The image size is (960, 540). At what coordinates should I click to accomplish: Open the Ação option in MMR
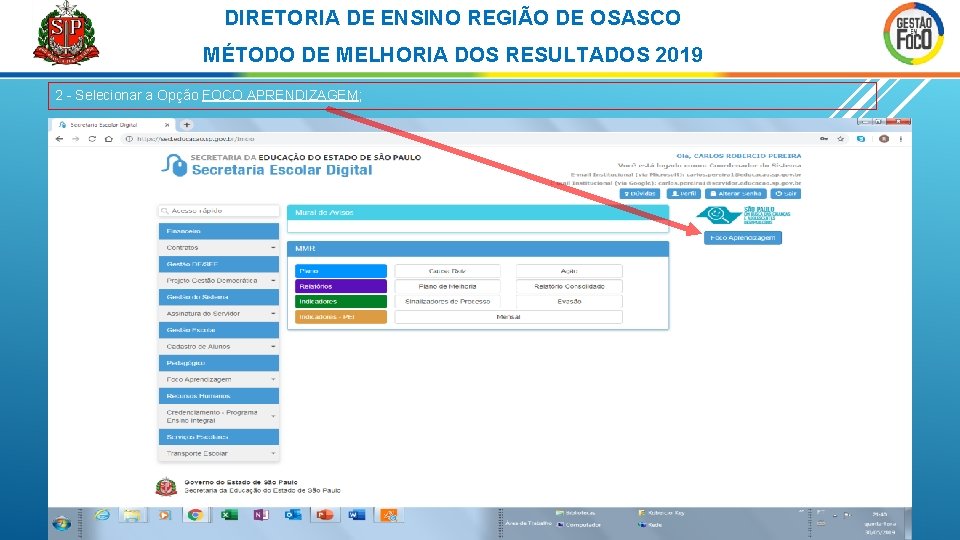[x=569, y=271]
